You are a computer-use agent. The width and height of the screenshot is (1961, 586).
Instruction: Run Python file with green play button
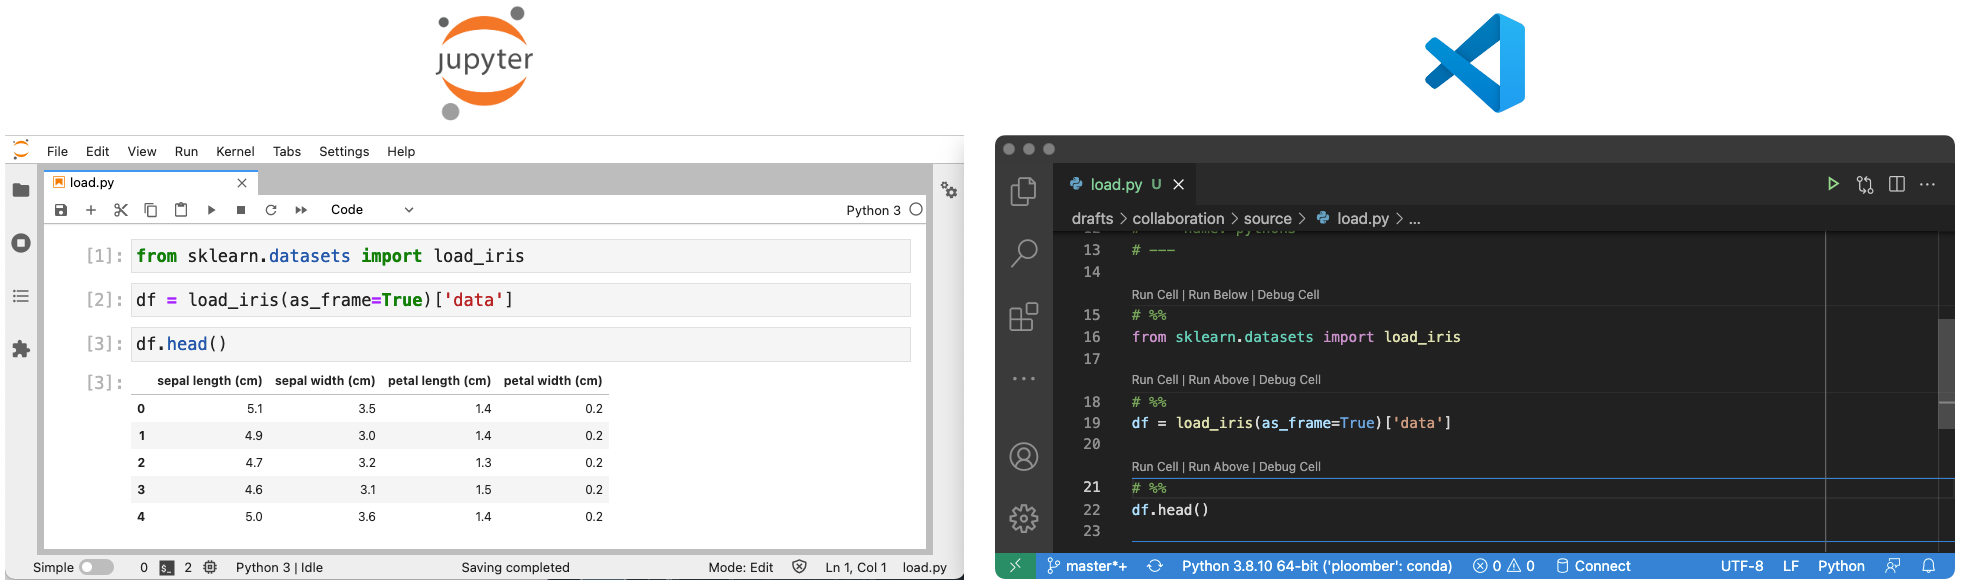tap(1833, 184)
